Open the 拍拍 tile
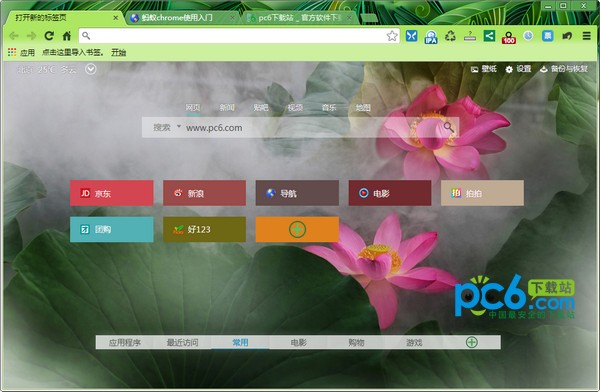Viewport: 600px width, 392px height. tap(483, 193)
